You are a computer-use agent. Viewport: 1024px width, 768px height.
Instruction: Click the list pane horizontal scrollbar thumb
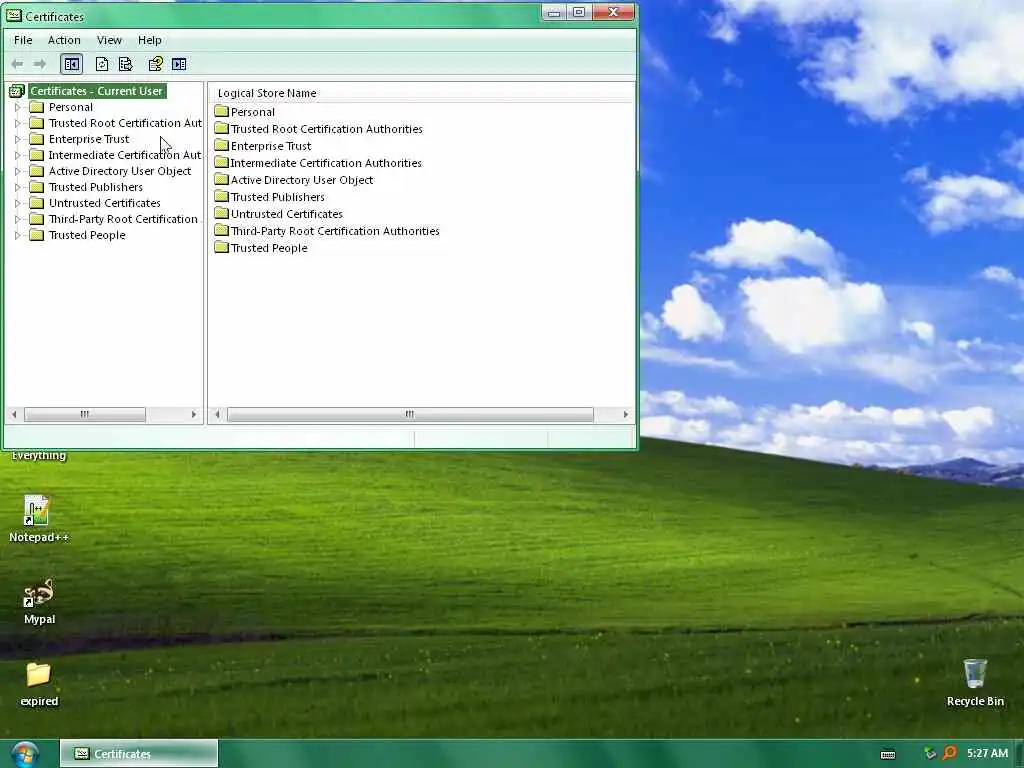point(410,414)
